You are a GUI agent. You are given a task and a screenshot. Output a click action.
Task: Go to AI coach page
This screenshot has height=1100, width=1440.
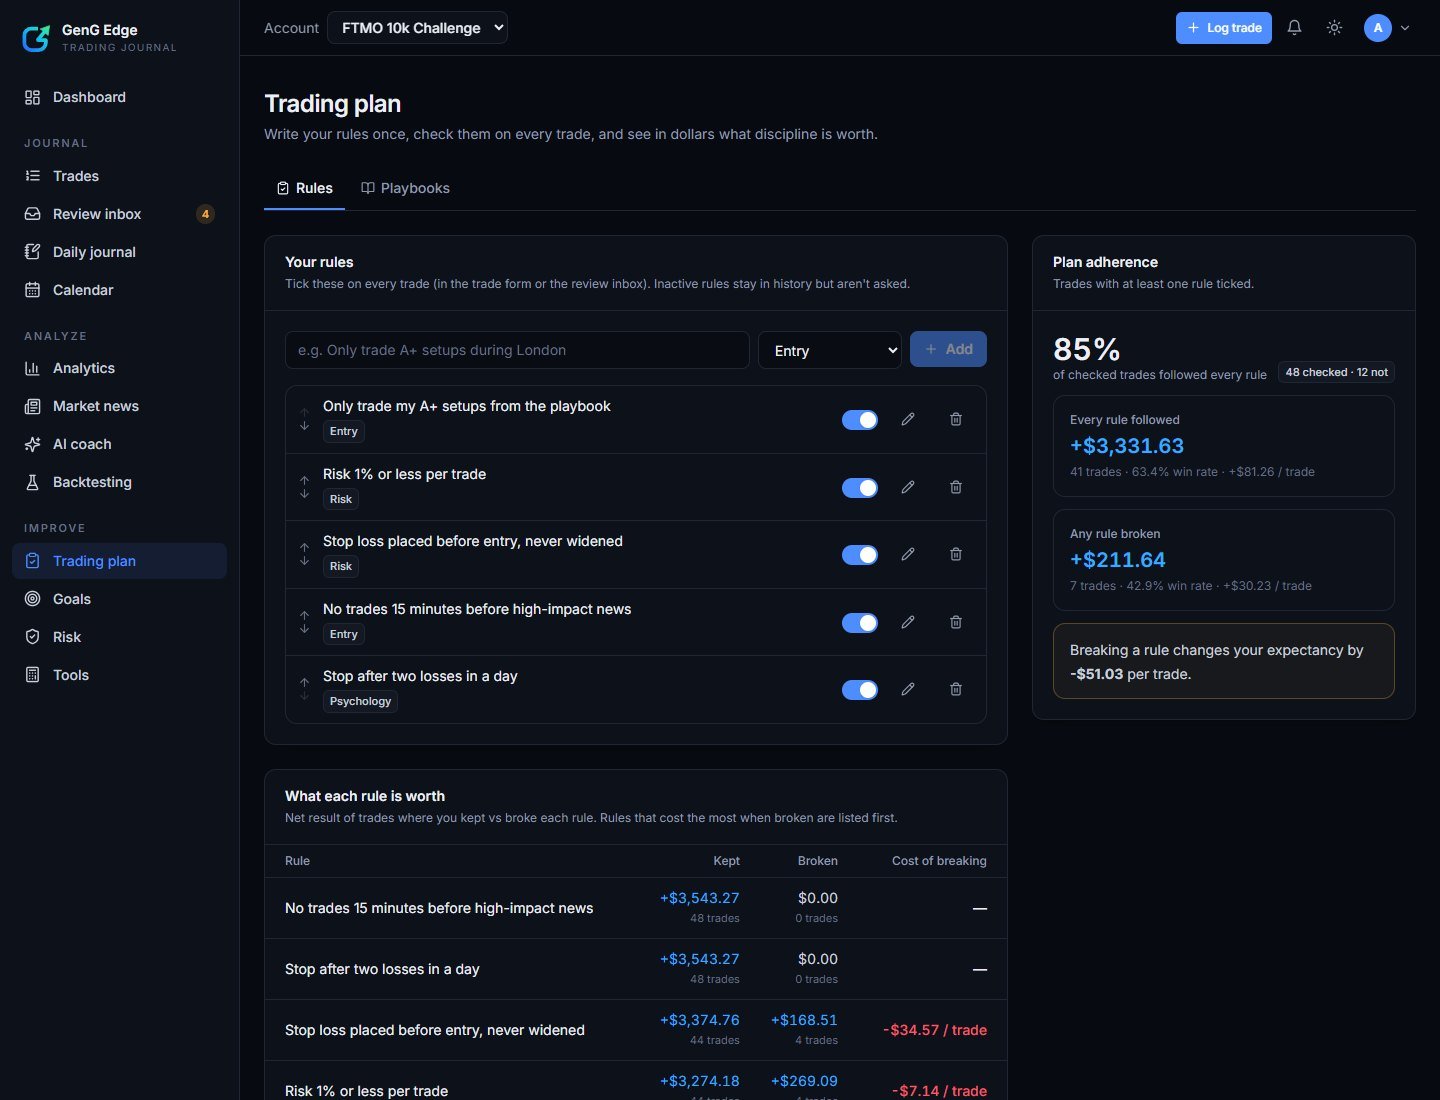click(x=120, y=444)
